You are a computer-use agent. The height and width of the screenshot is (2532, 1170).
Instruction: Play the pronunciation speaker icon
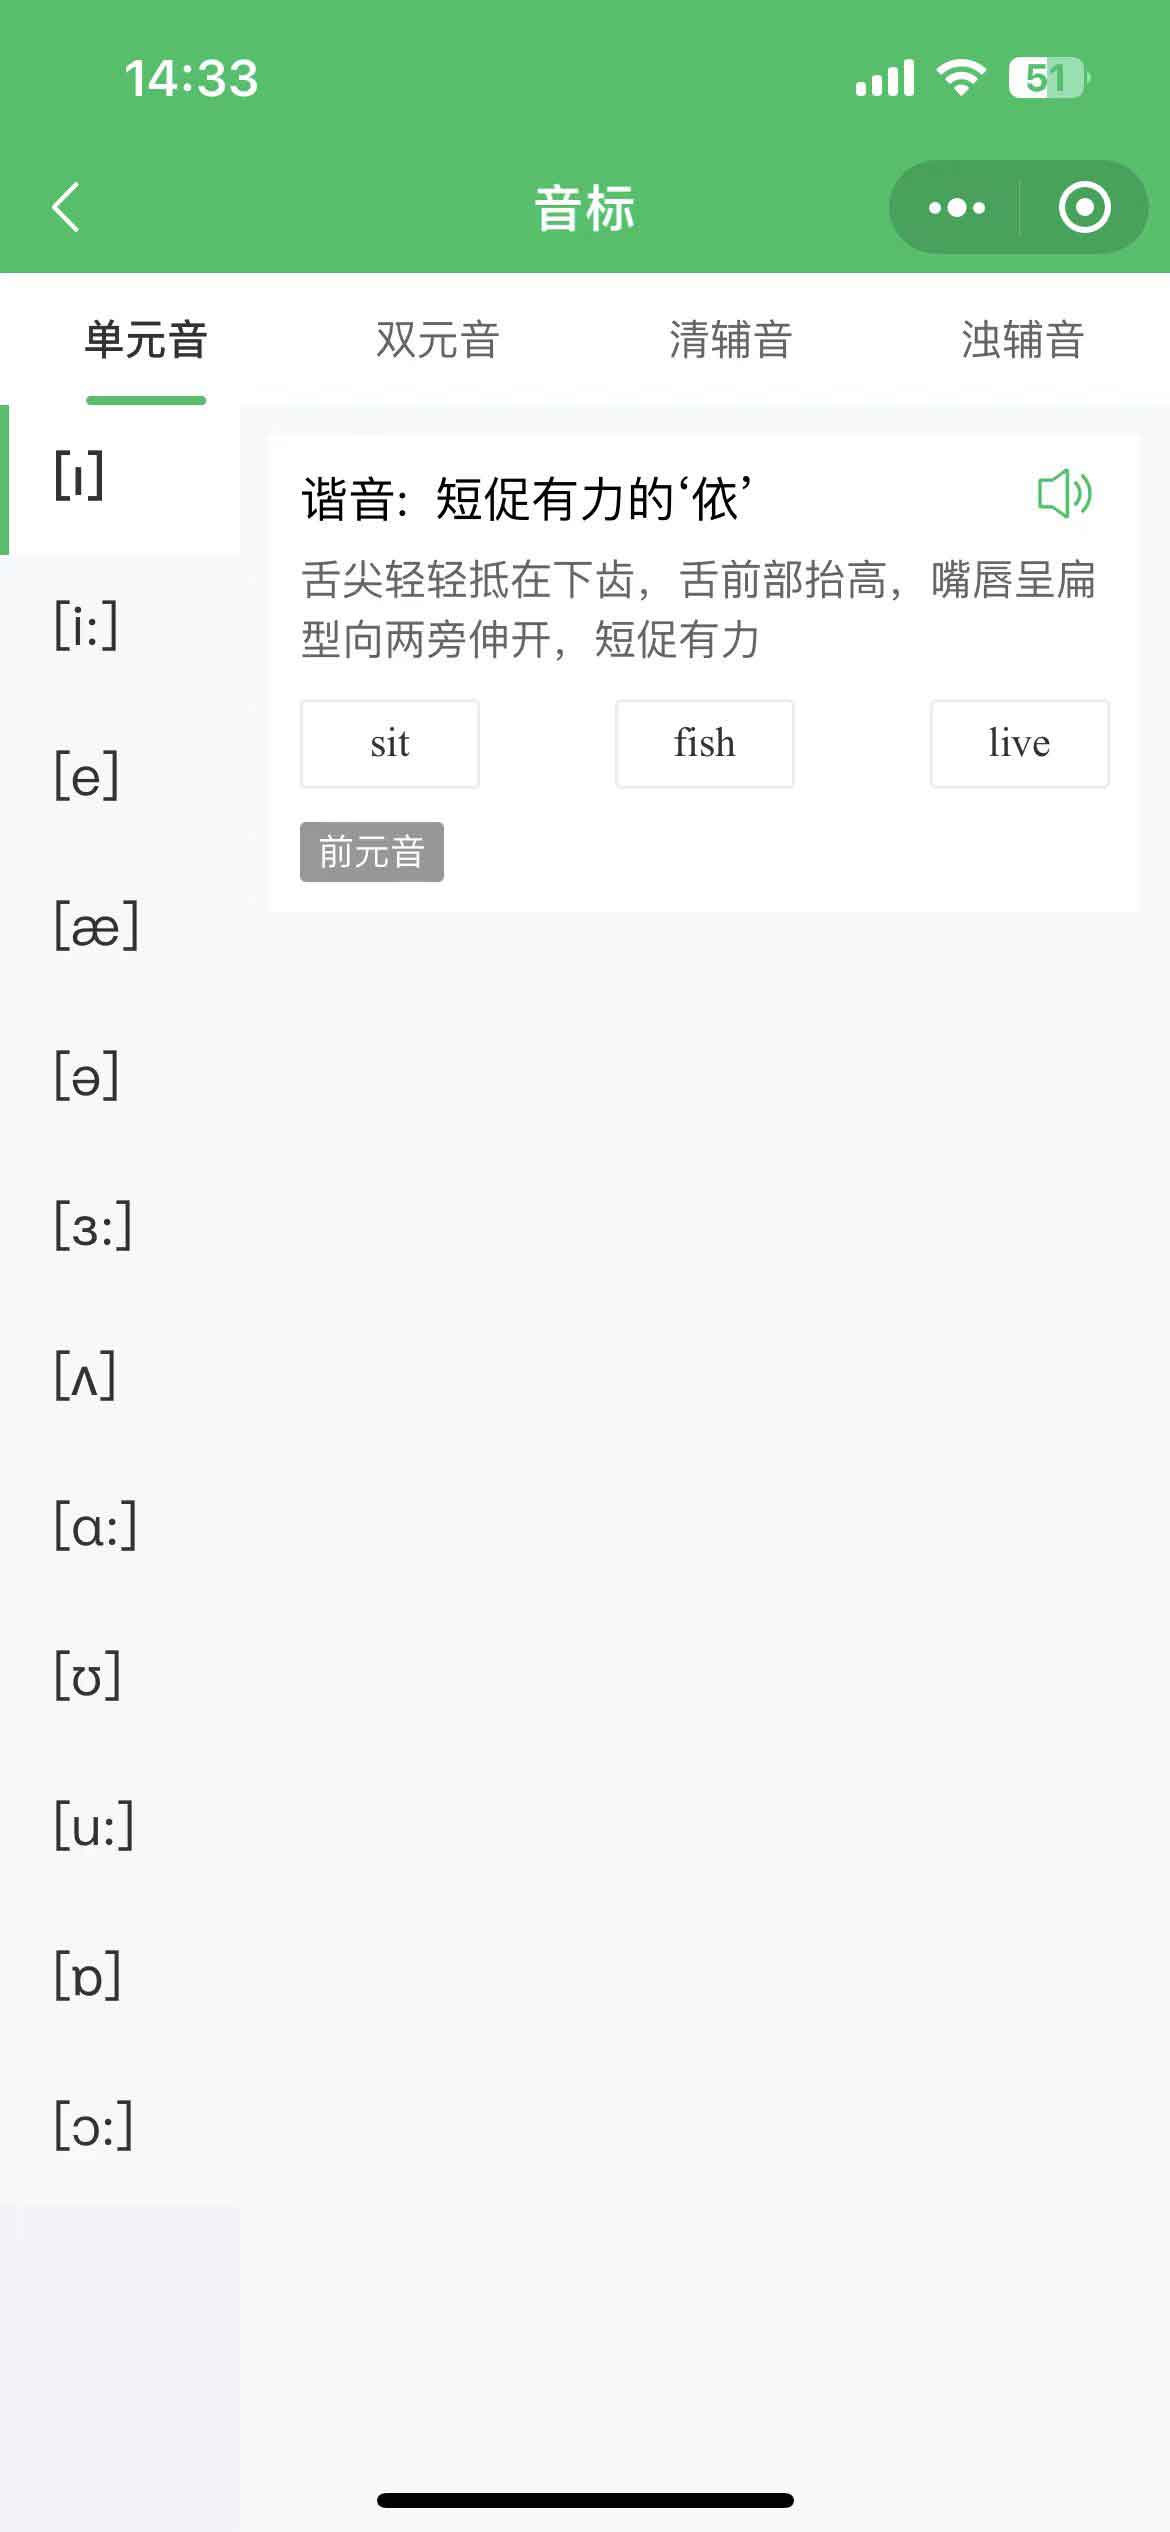pyautogui.click(x=1064, y=494)
